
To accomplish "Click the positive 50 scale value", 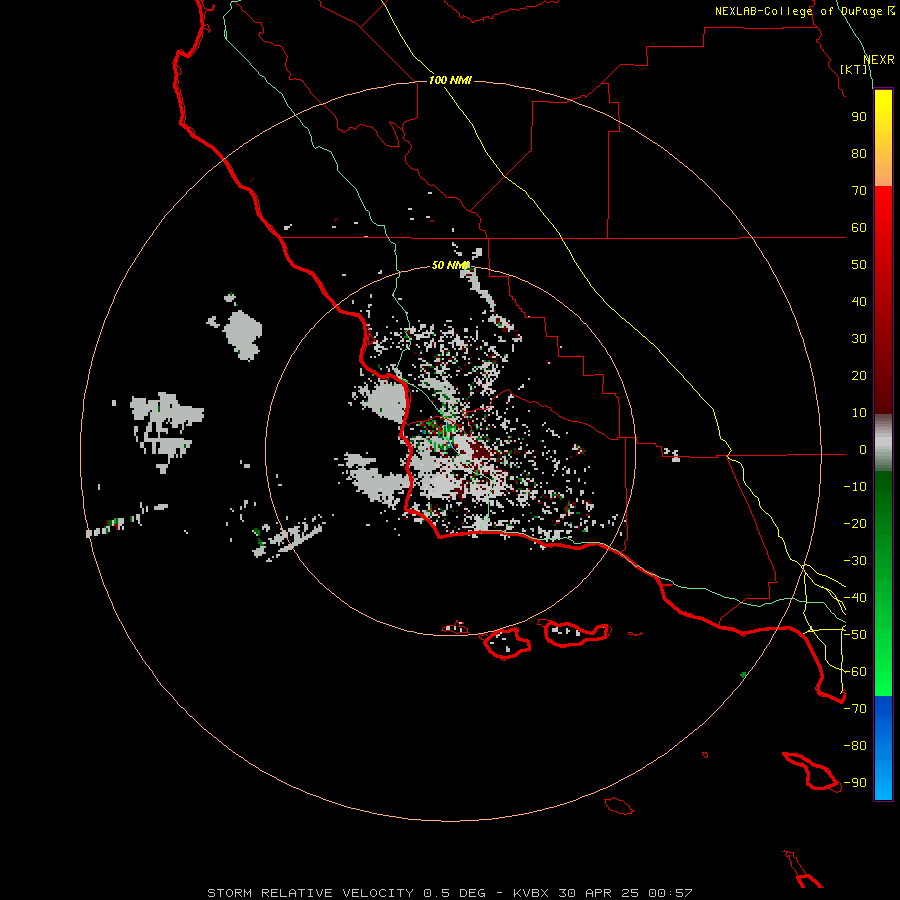I will click(x=859, y=265).
